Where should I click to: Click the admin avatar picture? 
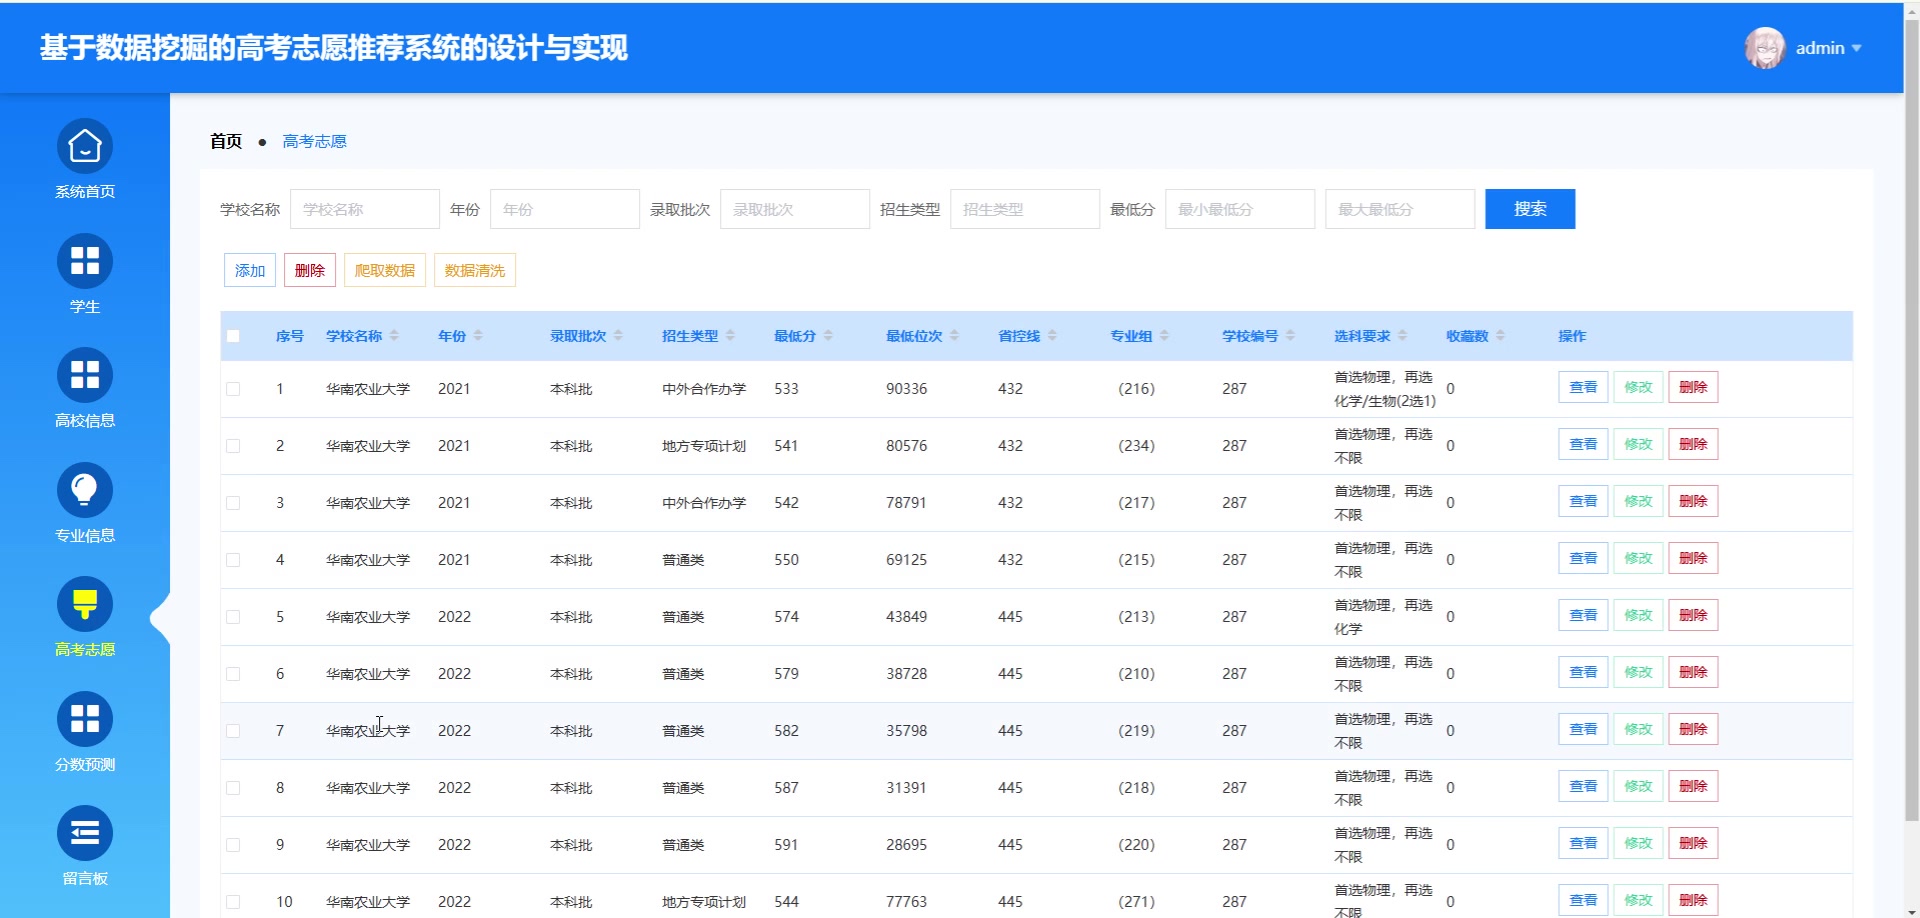click(x=1765, y=48)
